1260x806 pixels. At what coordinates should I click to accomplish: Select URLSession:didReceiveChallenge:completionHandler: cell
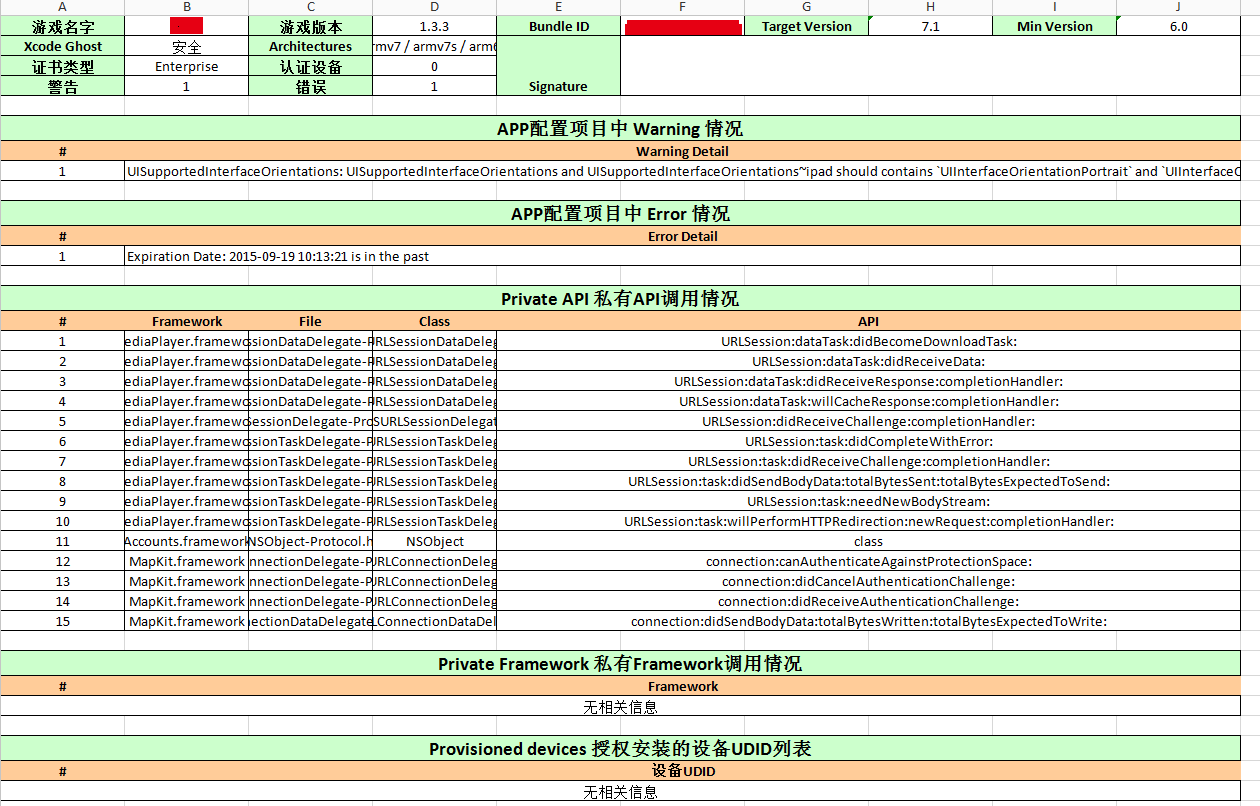pos(868,421)
